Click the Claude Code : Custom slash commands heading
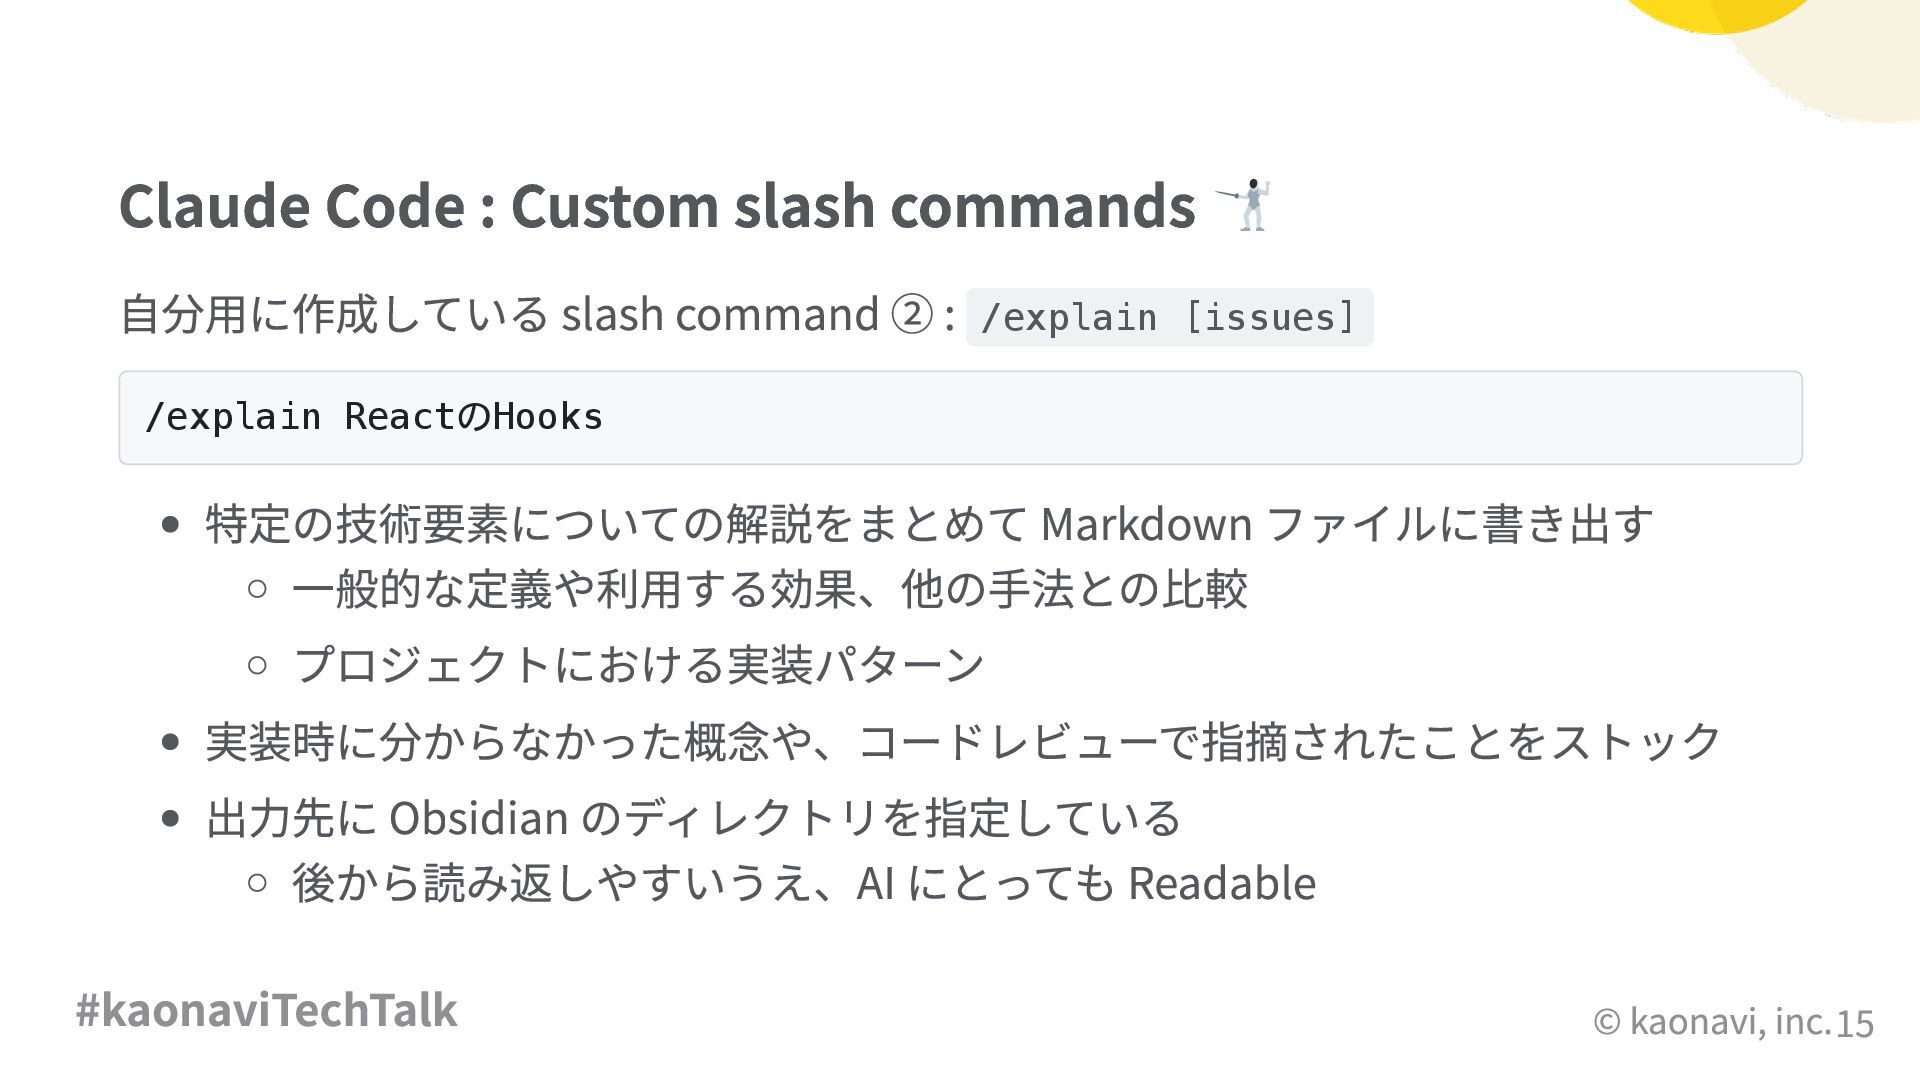Image resolution: width=1920 pixels, height=1080 pixels. click(657, 205)
